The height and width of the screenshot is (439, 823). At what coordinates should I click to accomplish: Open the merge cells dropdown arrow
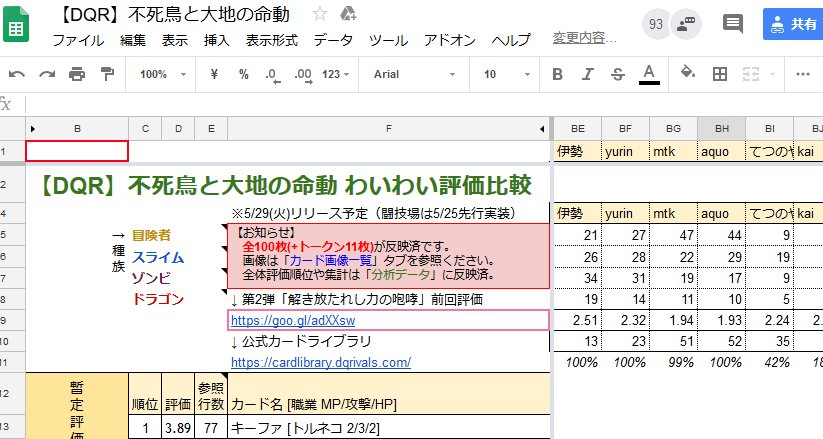pos(772,75)
